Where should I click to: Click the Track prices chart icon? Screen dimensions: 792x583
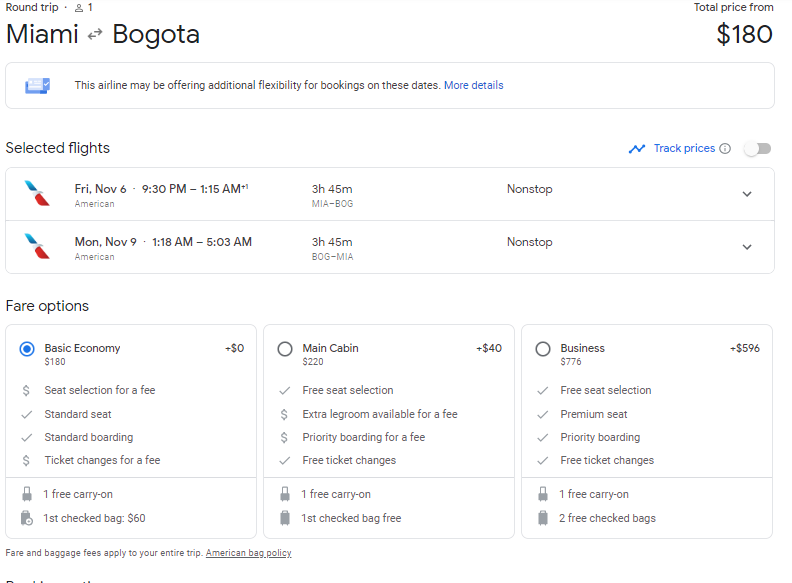point(637,149)
